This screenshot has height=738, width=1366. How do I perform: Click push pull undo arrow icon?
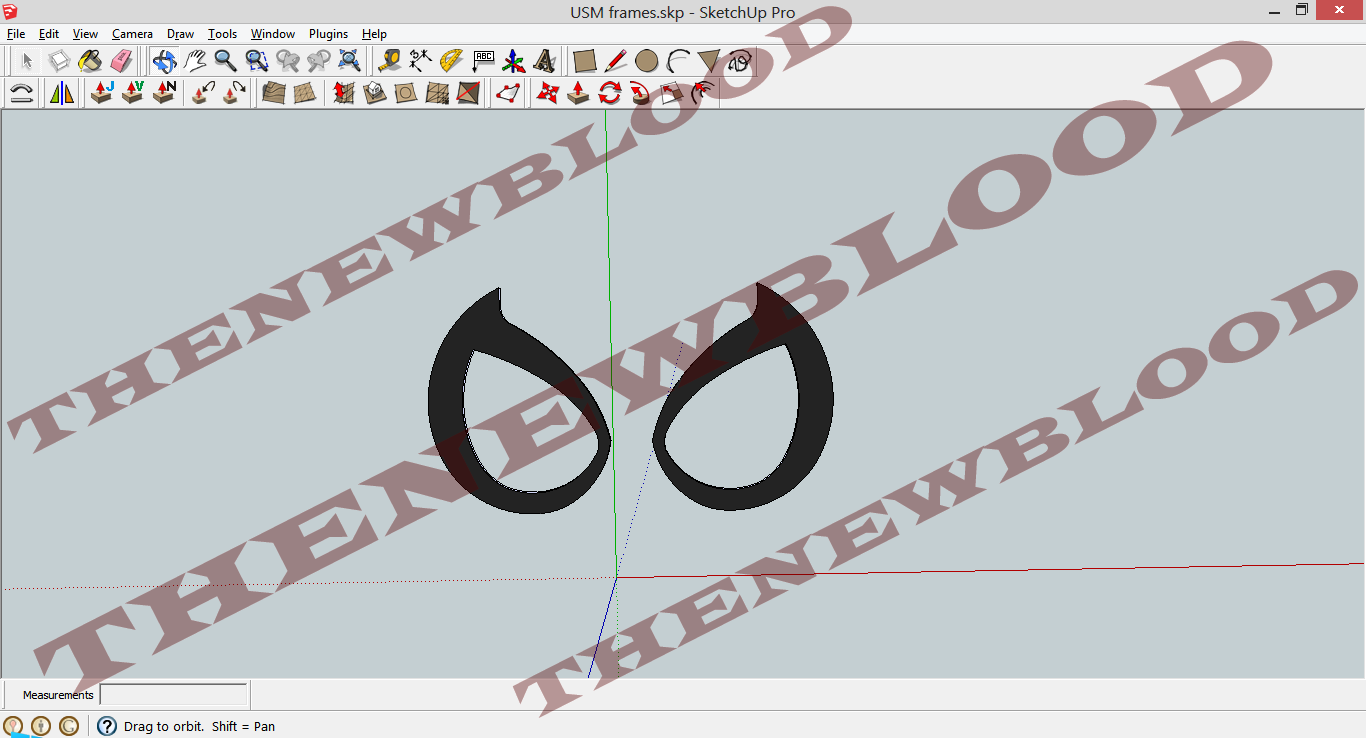[204, 93]
